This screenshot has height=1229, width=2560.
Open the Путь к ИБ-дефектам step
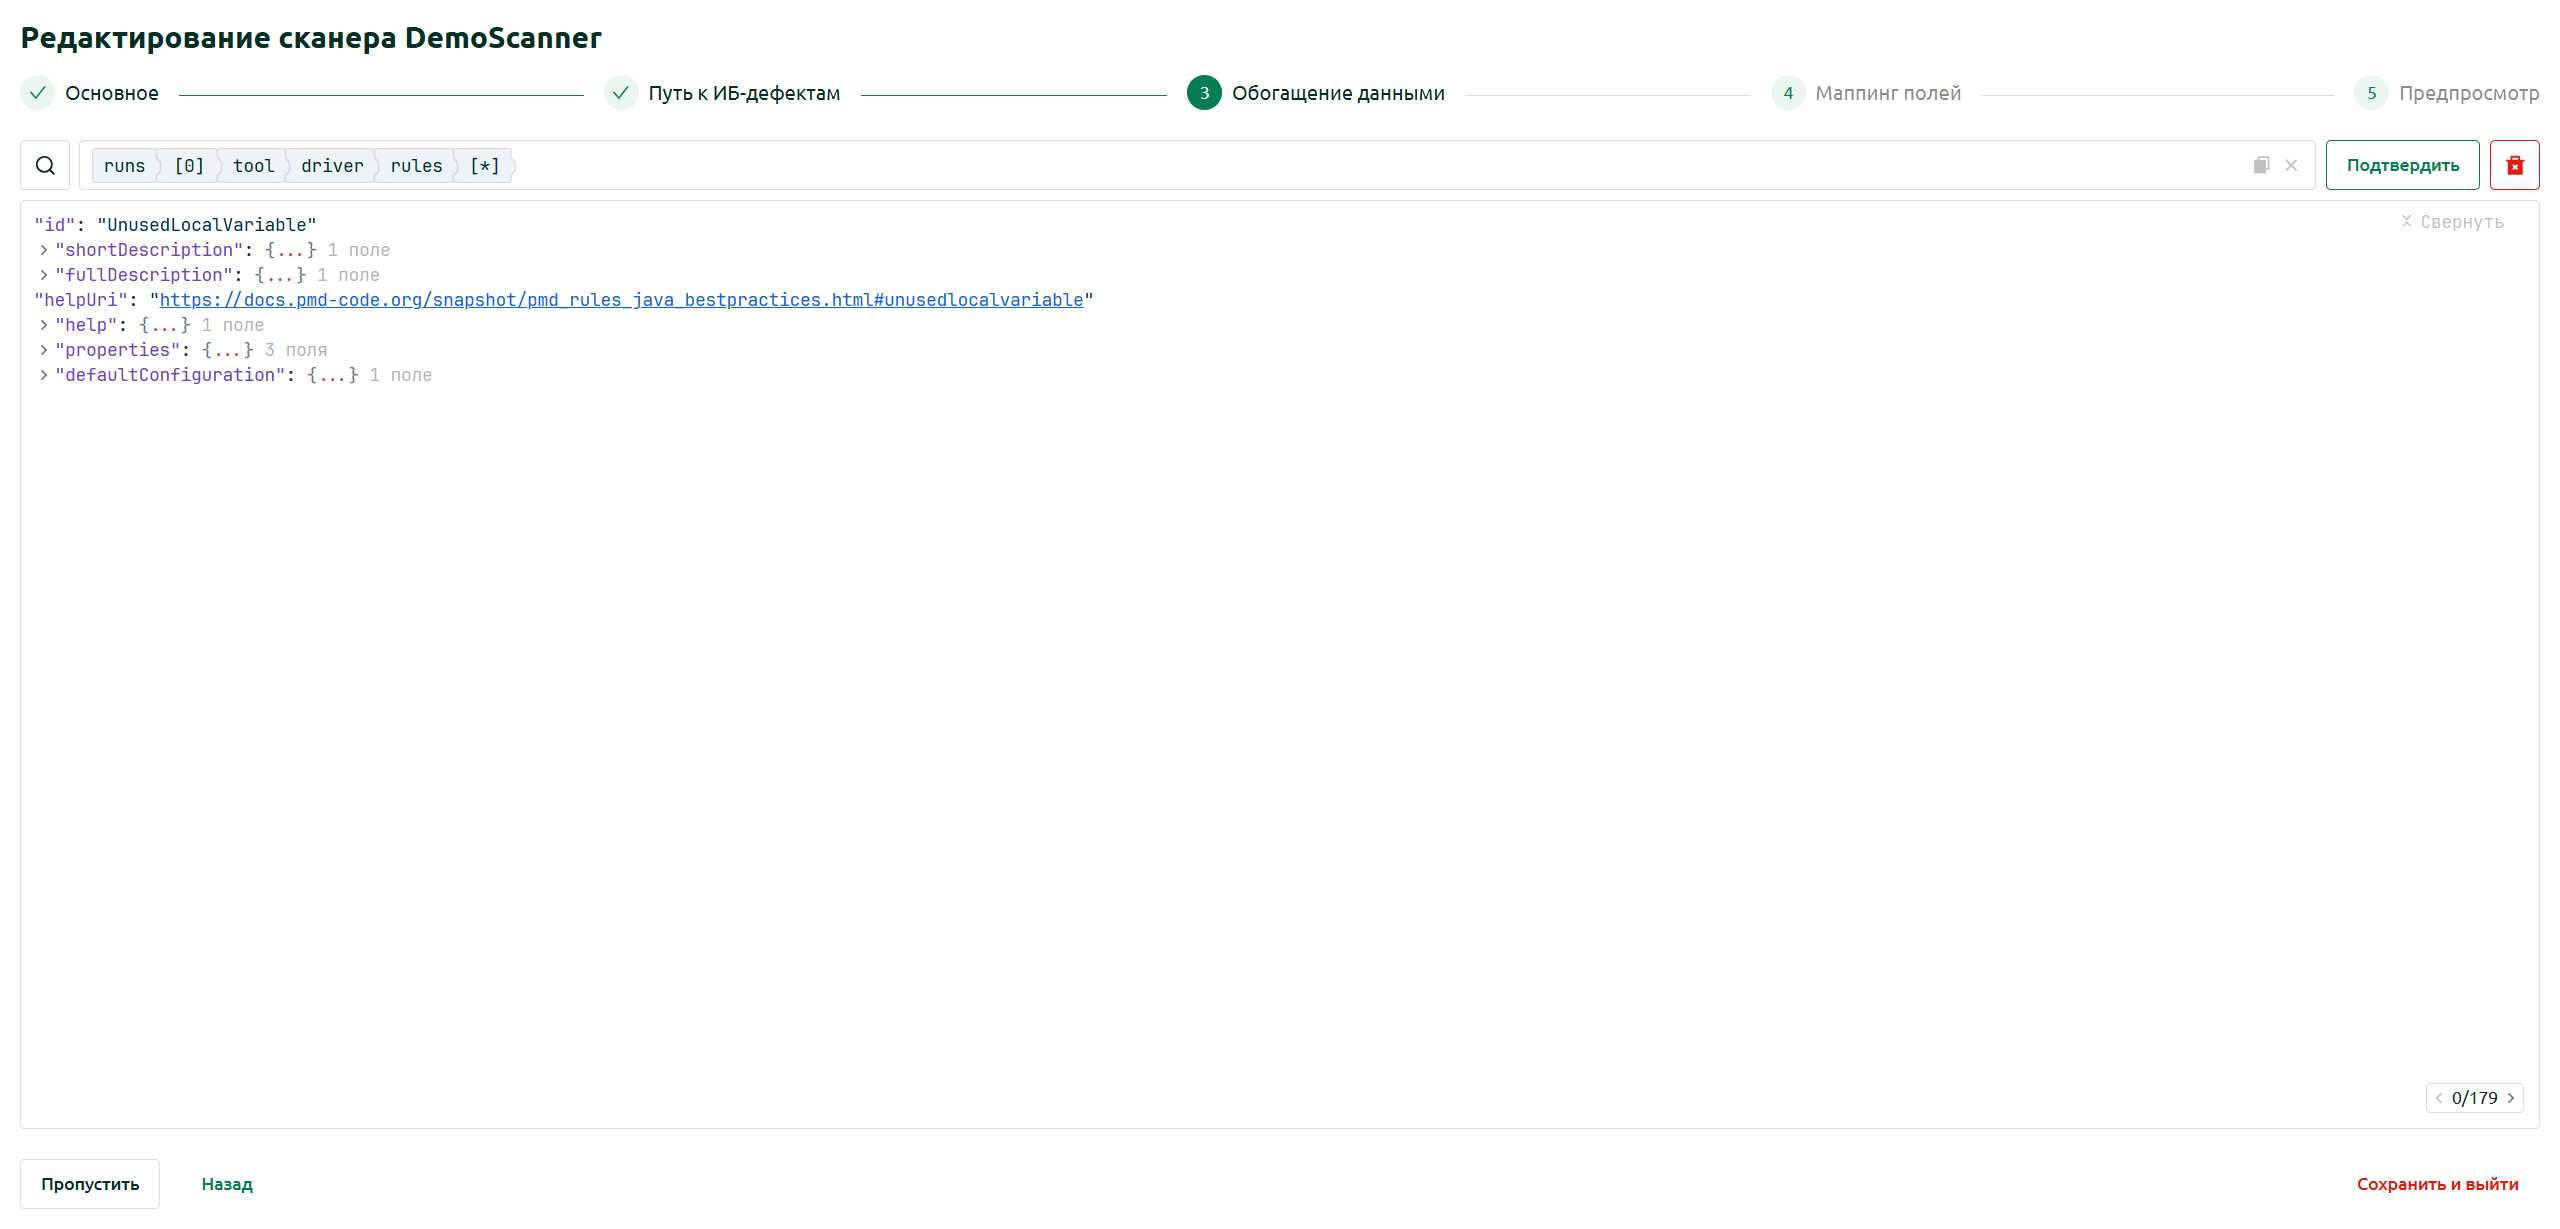pyautogui.click(x=744, y=93)
